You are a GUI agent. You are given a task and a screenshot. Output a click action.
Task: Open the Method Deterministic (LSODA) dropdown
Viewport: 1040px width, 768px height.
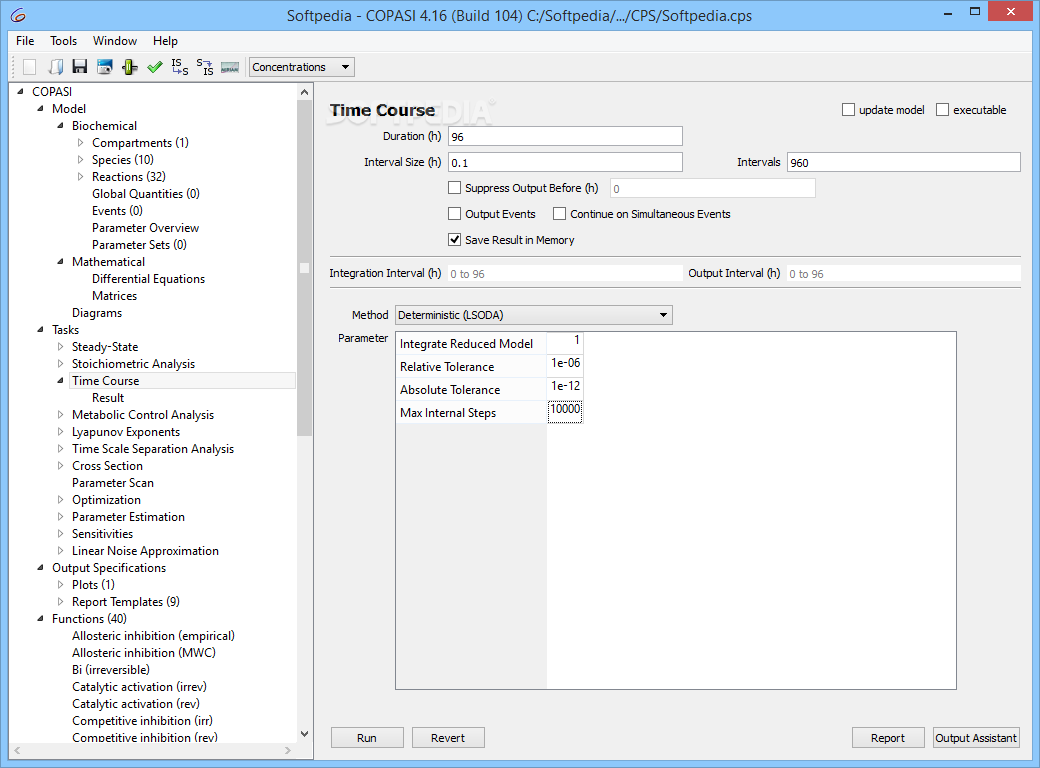point(534,315)
